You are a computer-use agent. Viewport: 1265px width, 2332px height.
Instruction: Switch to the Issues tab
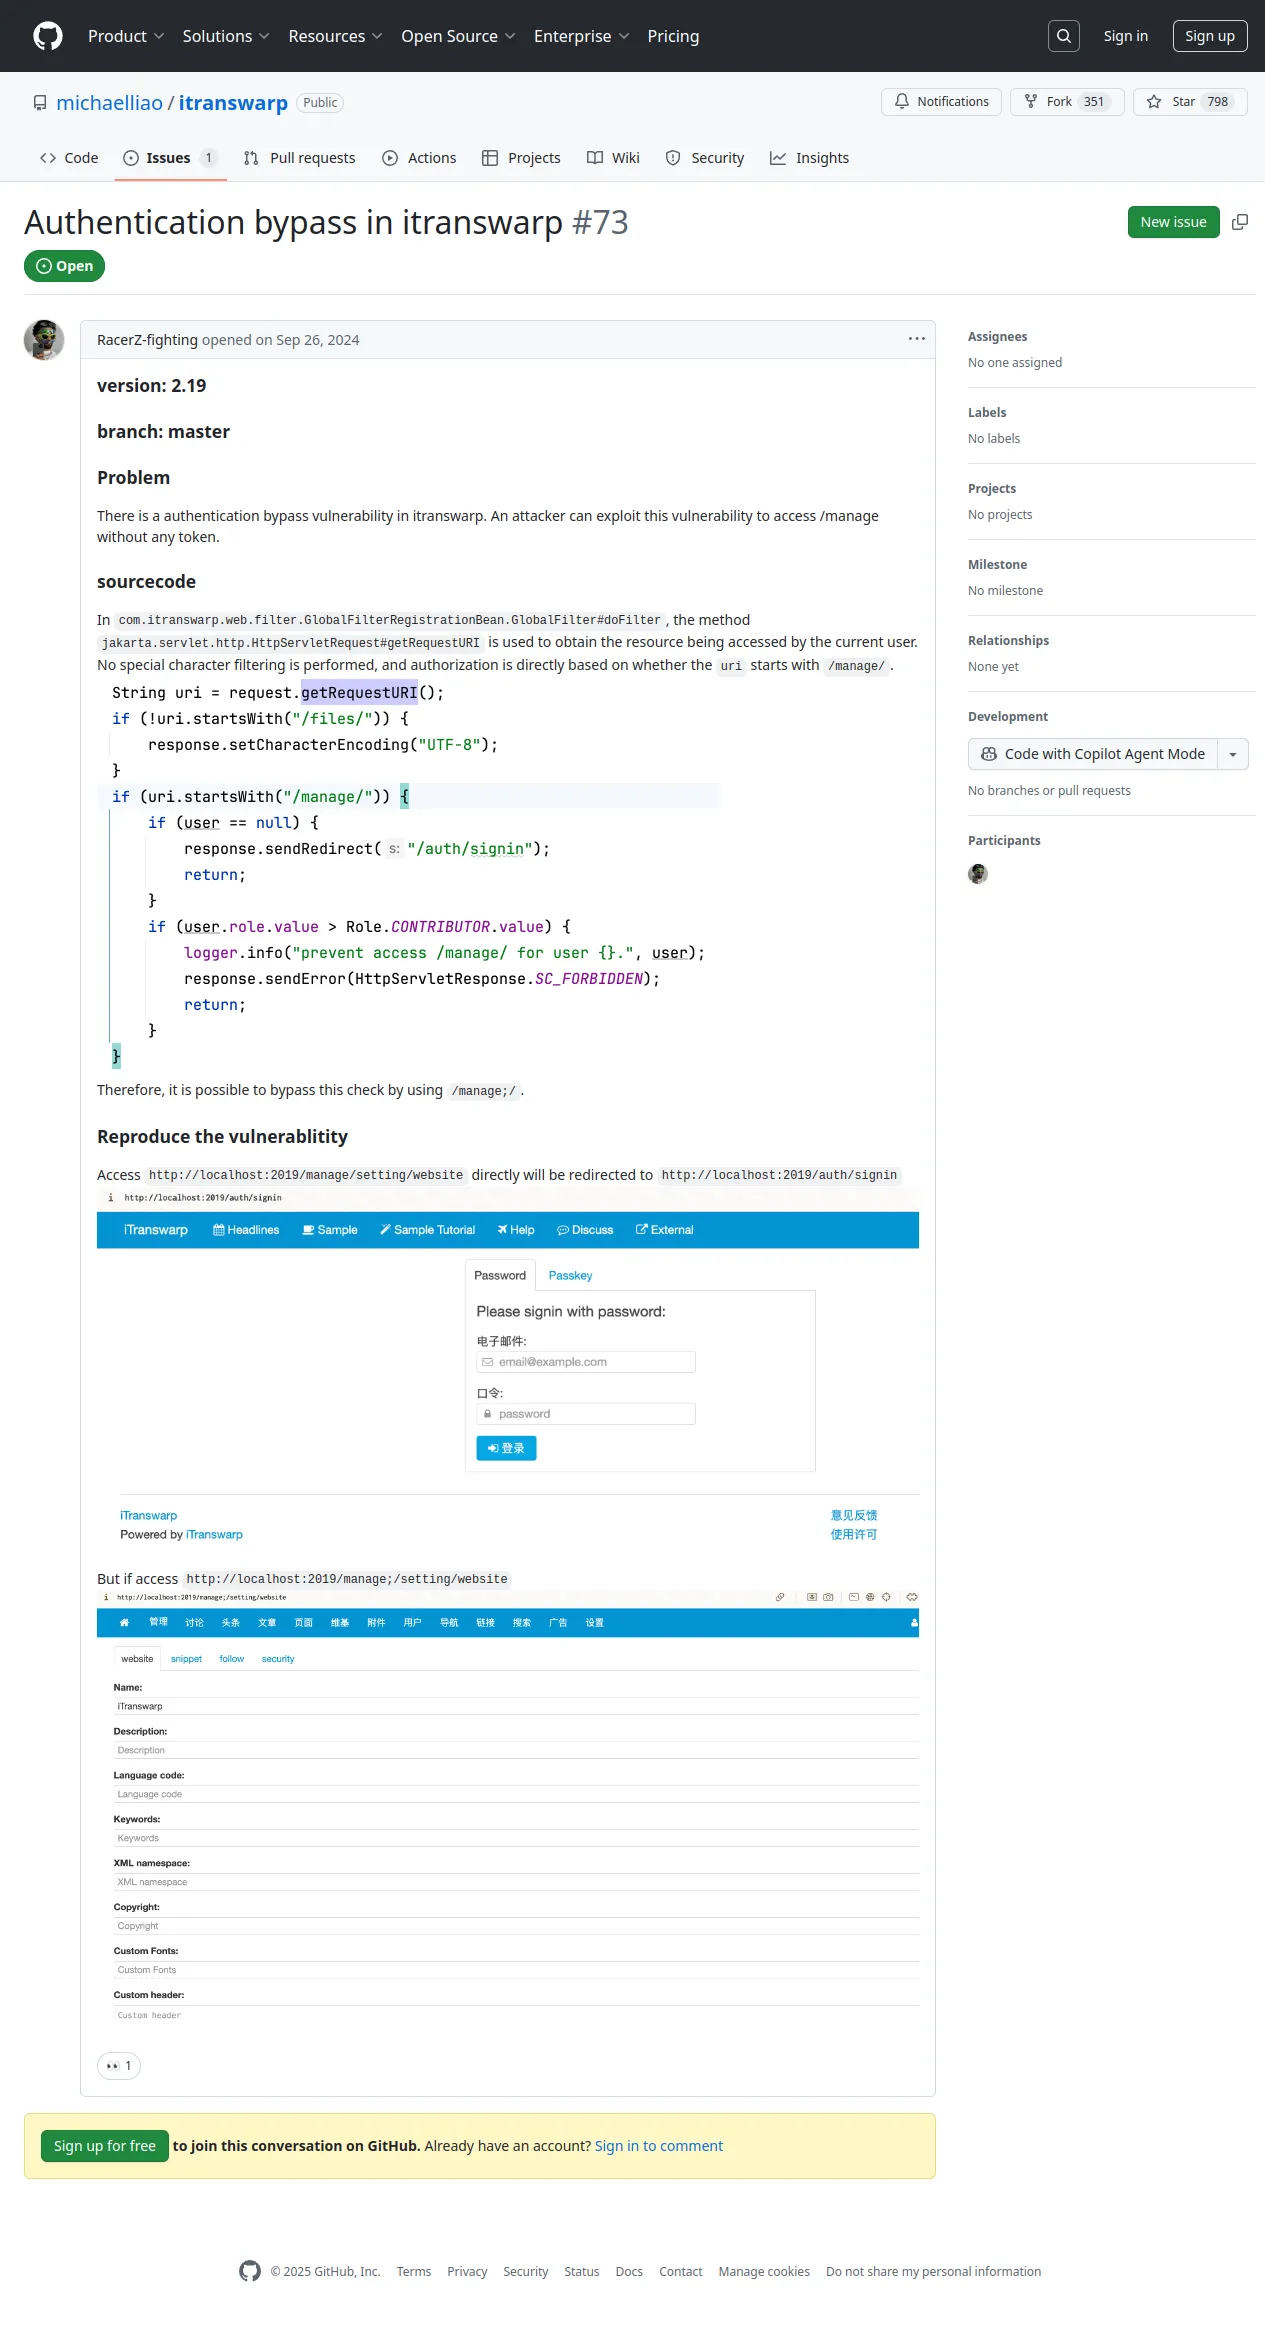coord(170,158)
